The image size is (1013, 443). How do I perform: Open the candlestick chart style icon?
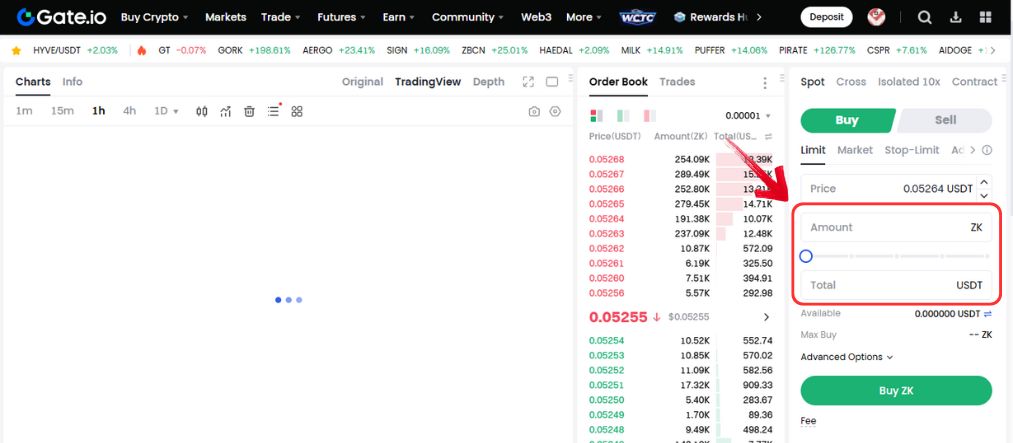(202, 112)
